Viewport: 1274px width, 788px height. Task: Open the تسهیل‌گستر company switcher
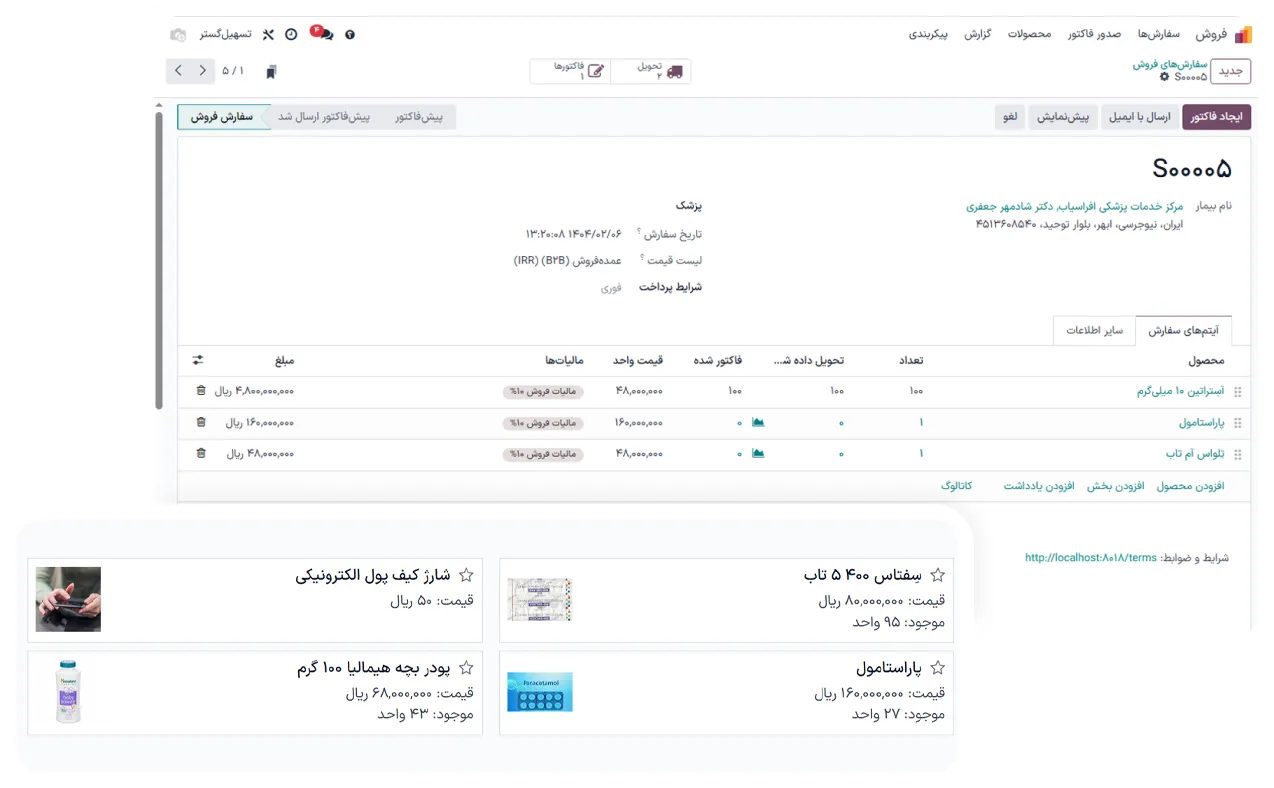[x=225, y=34]
